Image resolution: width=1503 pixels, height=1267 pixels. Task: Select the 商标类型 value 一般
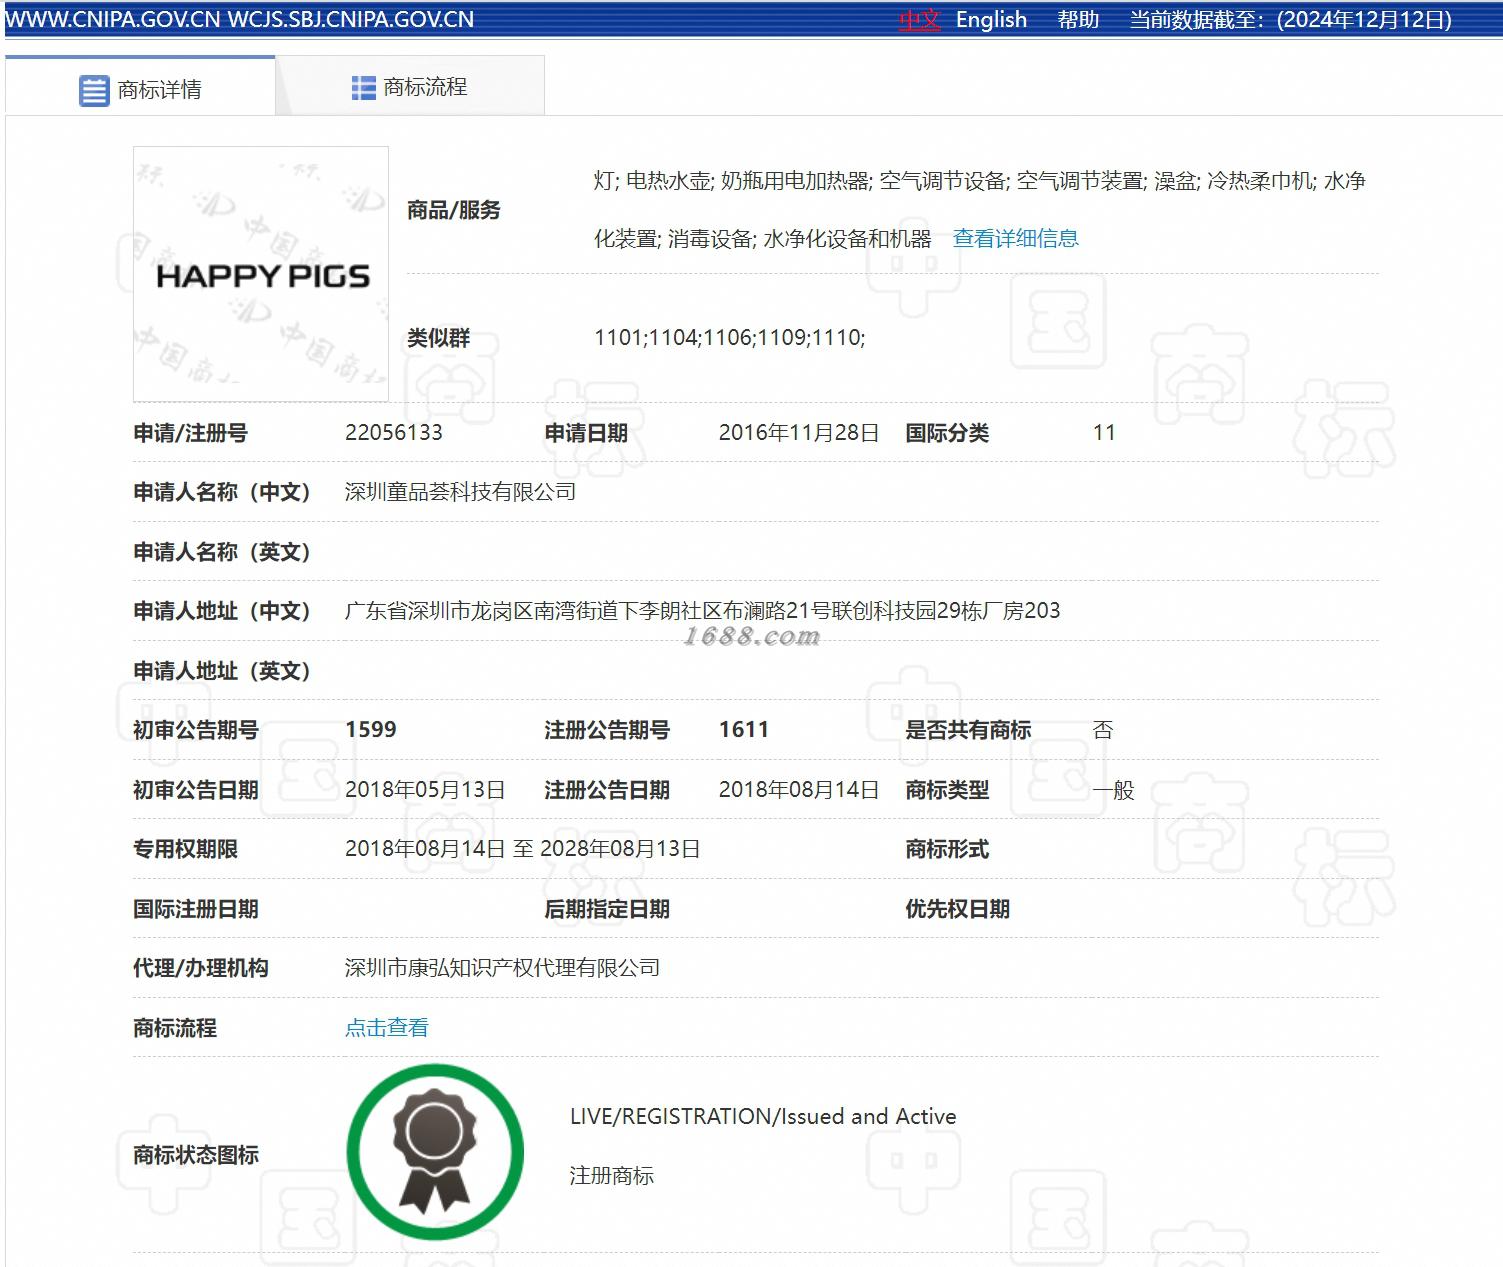coord(1114,789)
